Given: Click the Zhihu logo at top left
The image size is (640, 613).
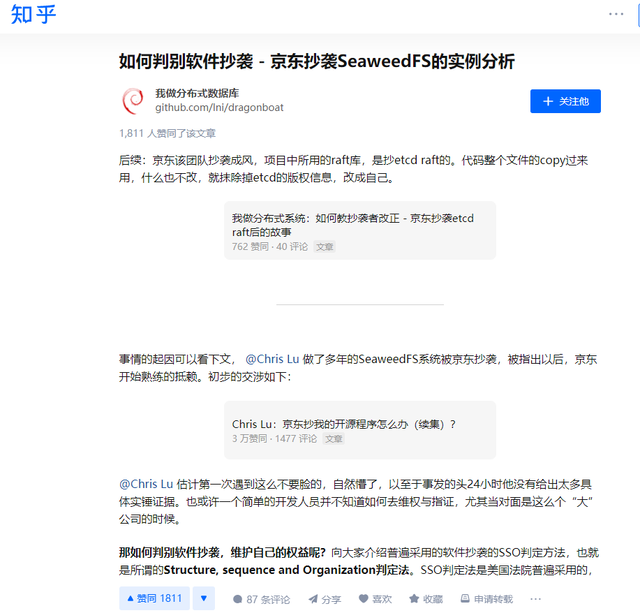Looking at the screenshot, I should tap(34, 15).
